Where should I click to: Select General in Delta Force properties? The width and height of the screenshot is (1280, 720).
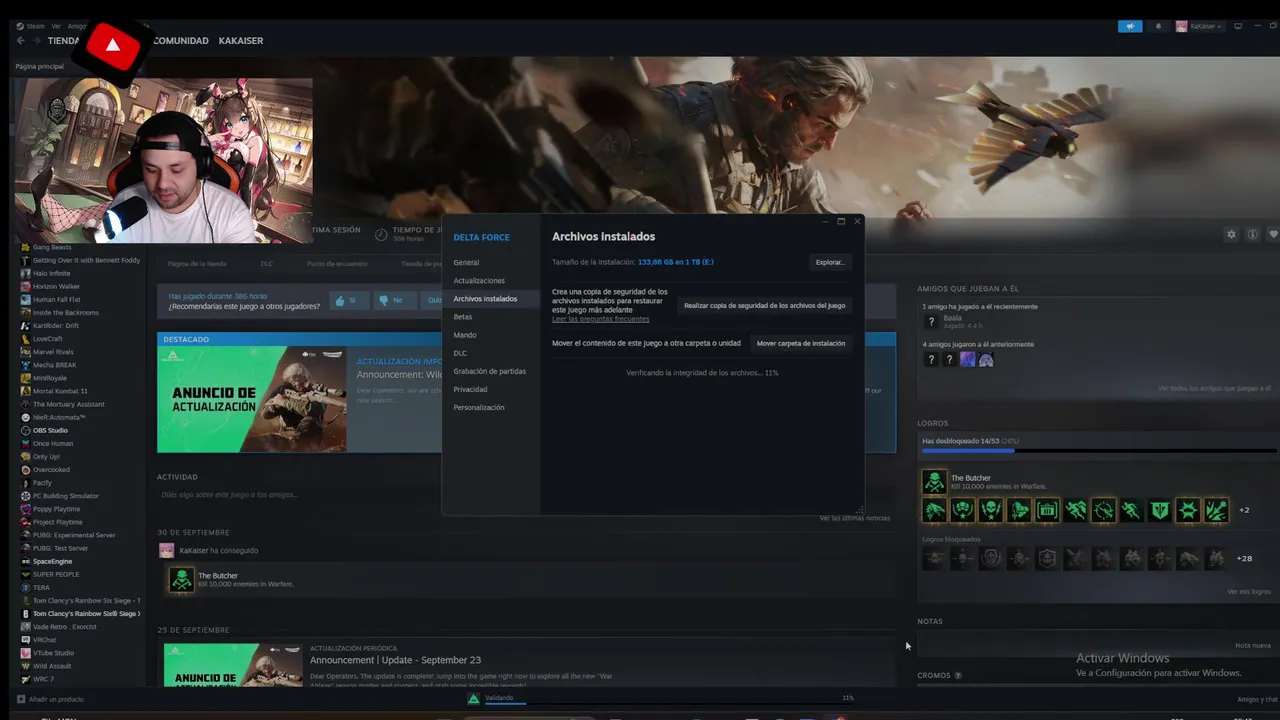click(466, 263)
